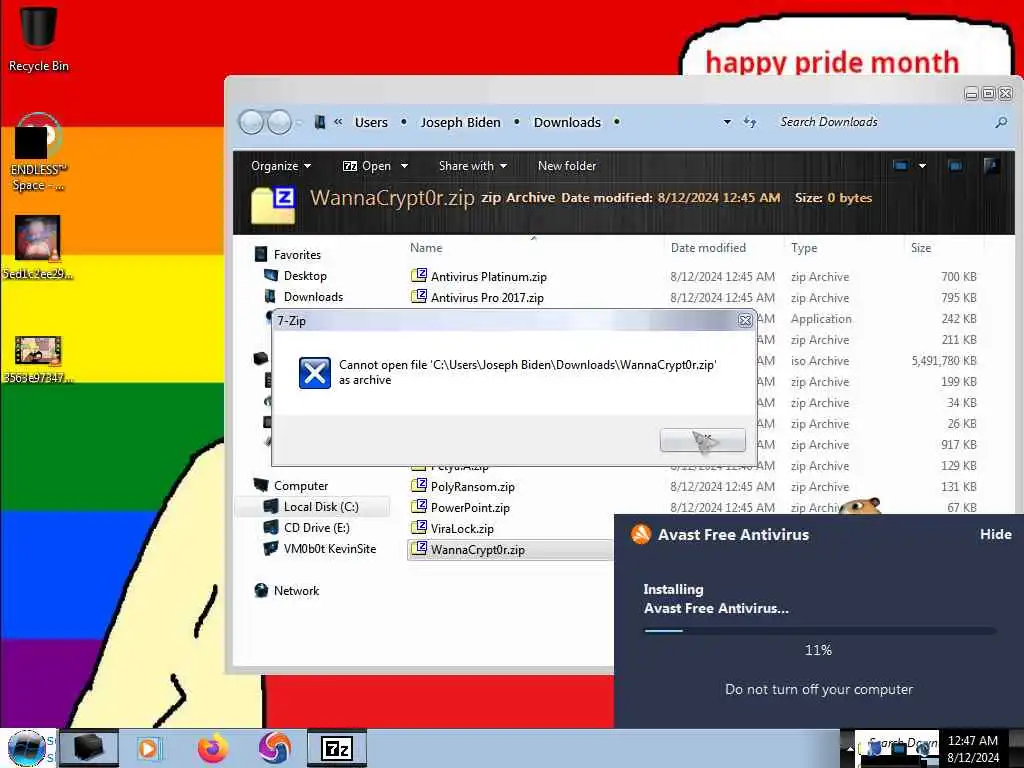Viewport: 1024px width, 768px height.
Task: Open Windows Media Player from taskbar
Action: 150,748
